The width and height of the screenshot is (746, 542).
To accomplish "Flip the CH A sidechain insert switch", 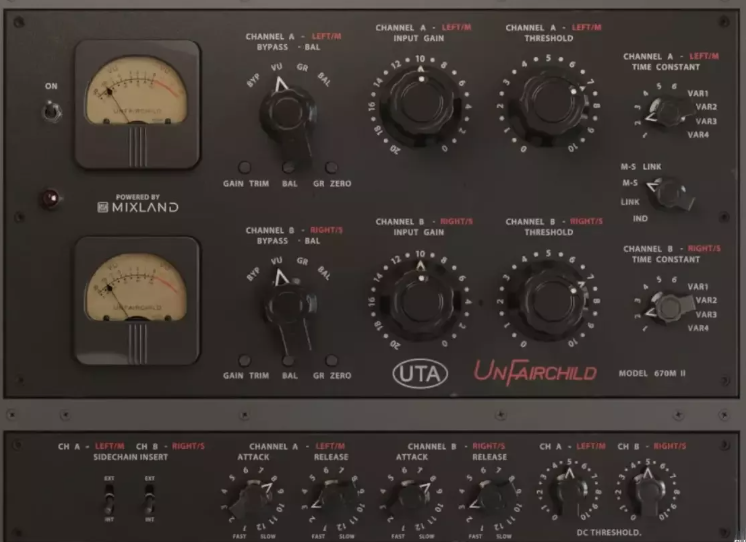I will [x=109, y=499].
